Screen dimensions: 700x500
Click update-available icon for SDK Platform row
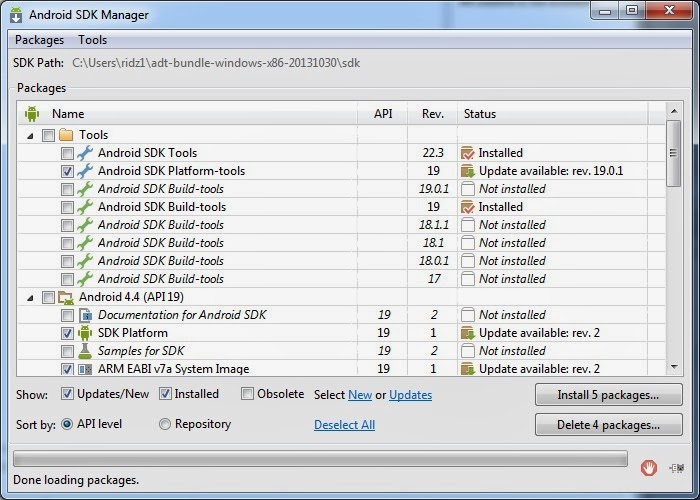tap(467, 333)
